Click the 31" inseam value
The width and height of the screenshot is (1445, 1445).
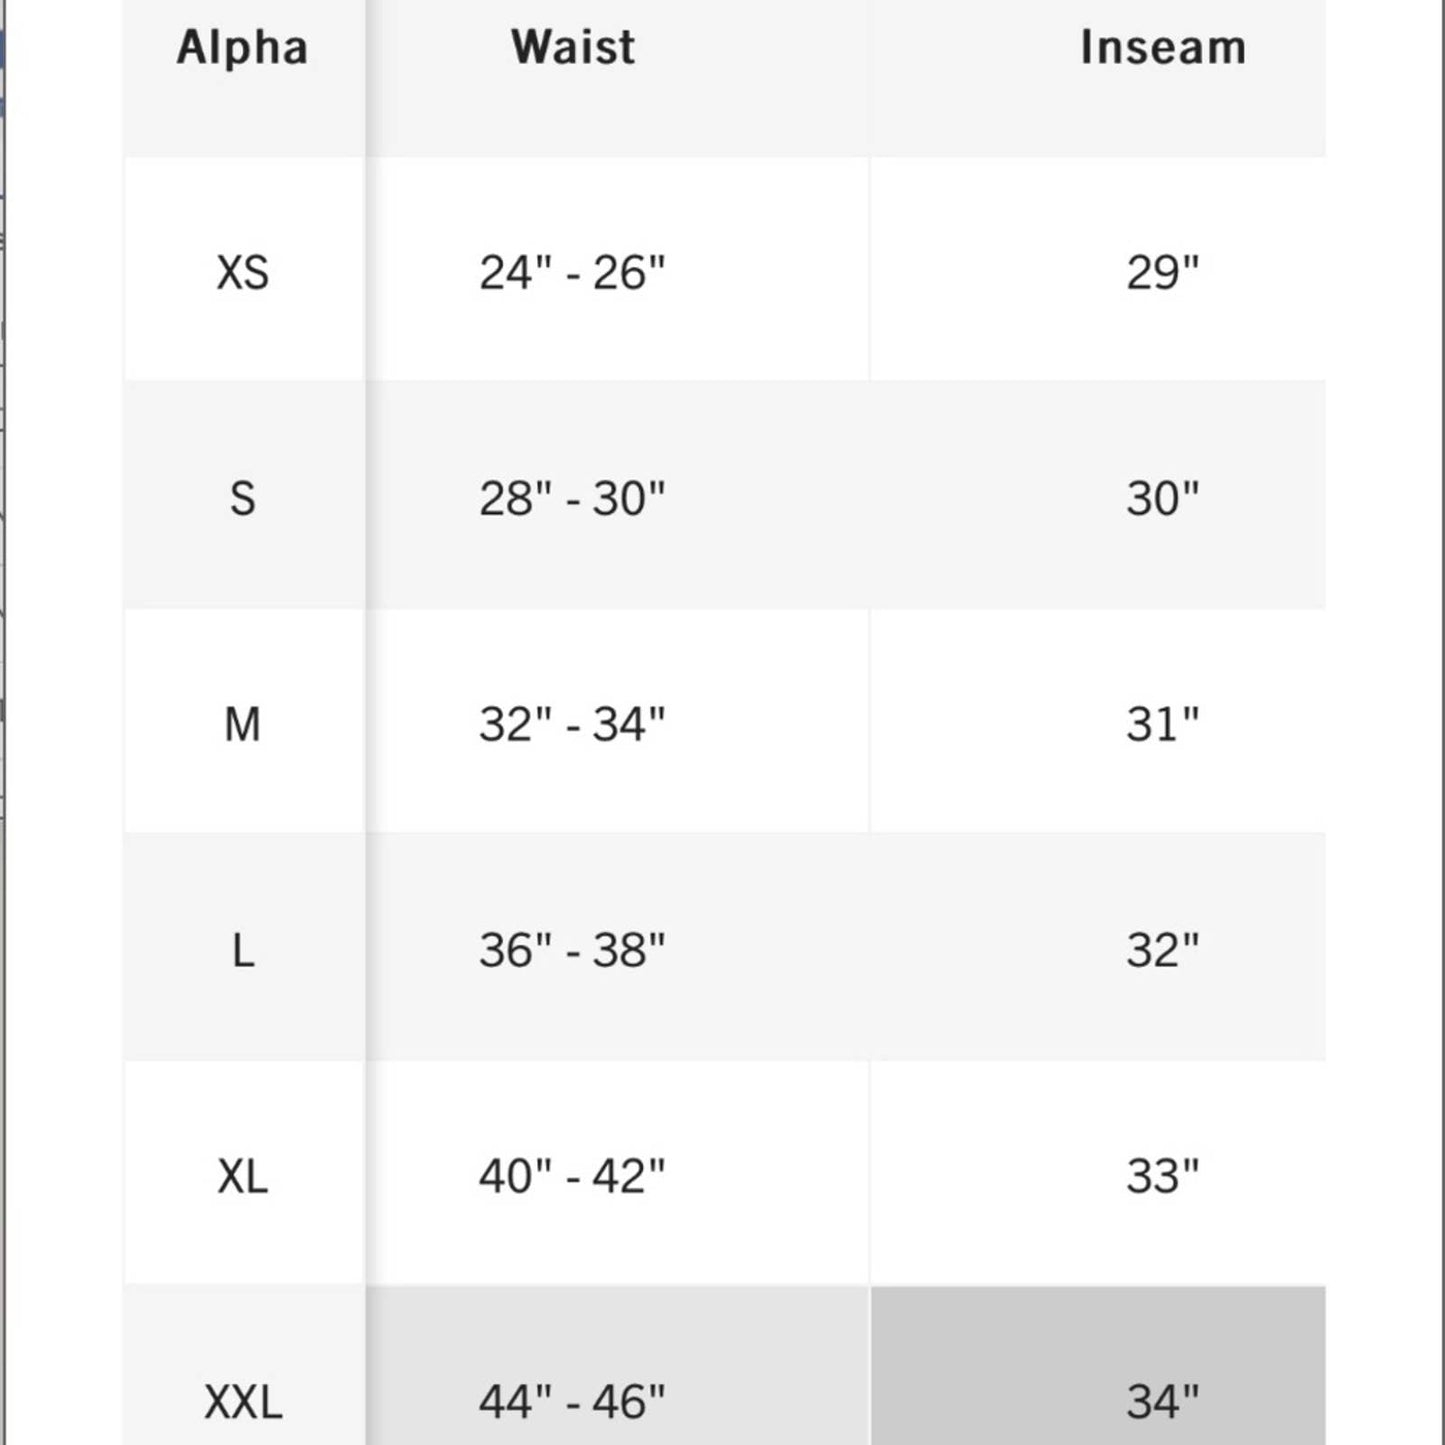[x=1162, y=724]
